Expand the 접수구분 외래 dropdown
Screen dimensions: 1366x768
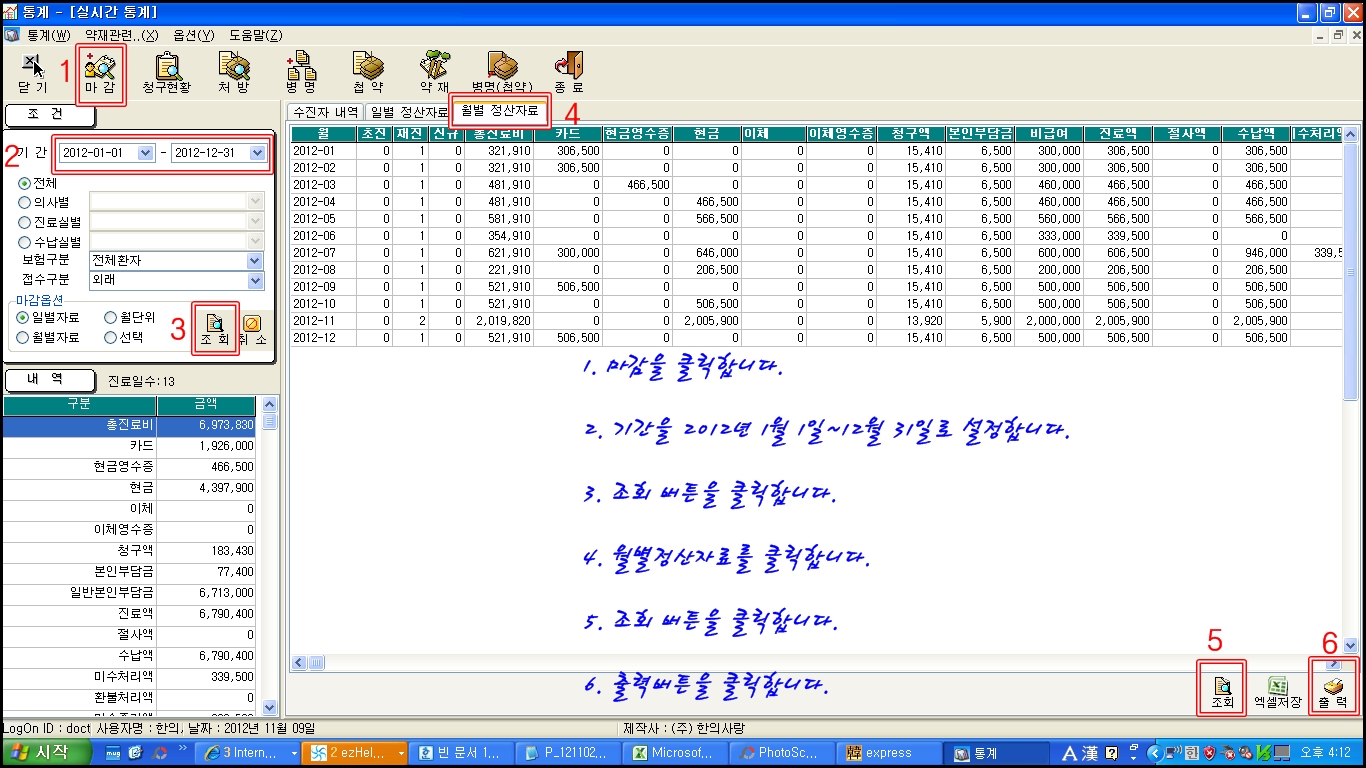click(255, 281)
